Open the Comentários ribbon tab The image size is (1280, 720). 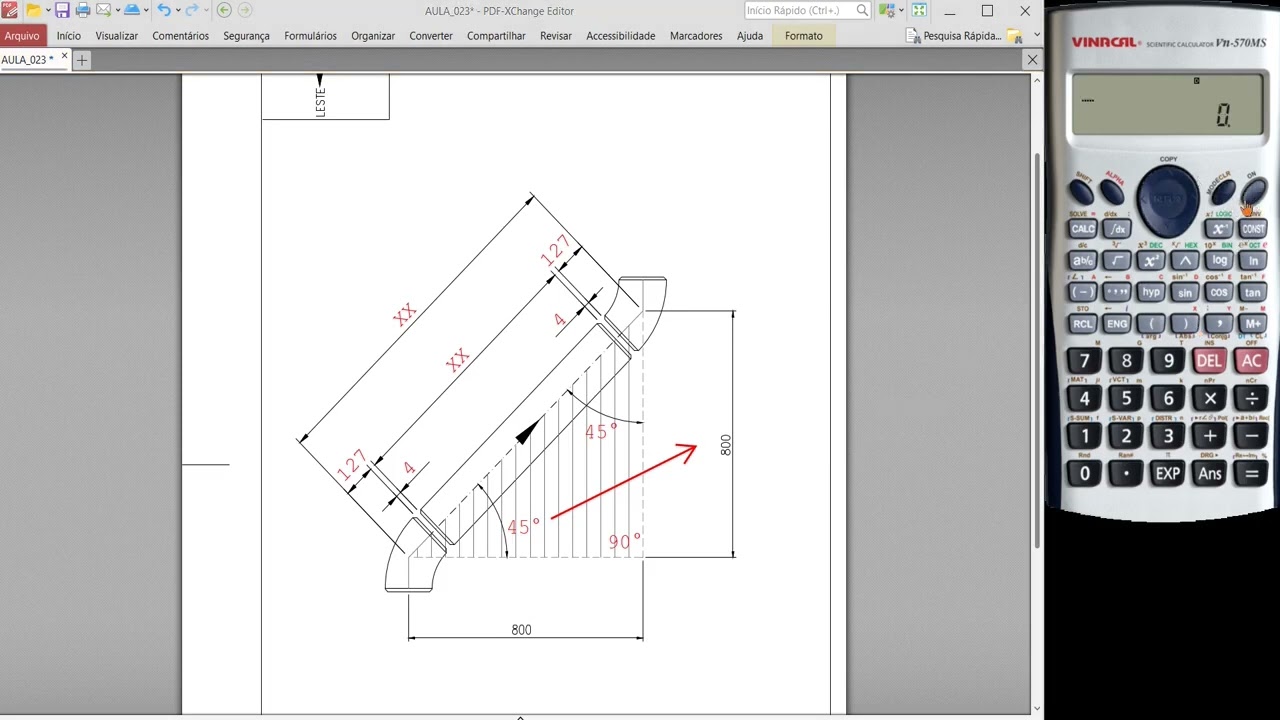click(181, 36)
